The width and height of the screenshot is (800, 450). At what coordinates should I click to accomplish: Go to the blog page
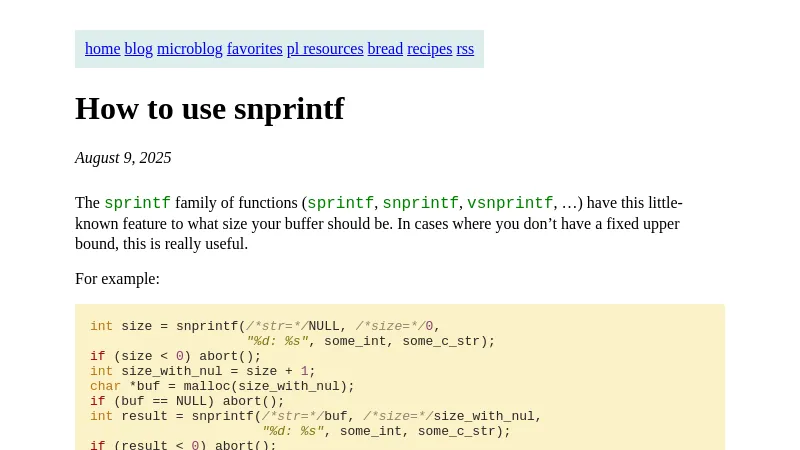[138, 49]
